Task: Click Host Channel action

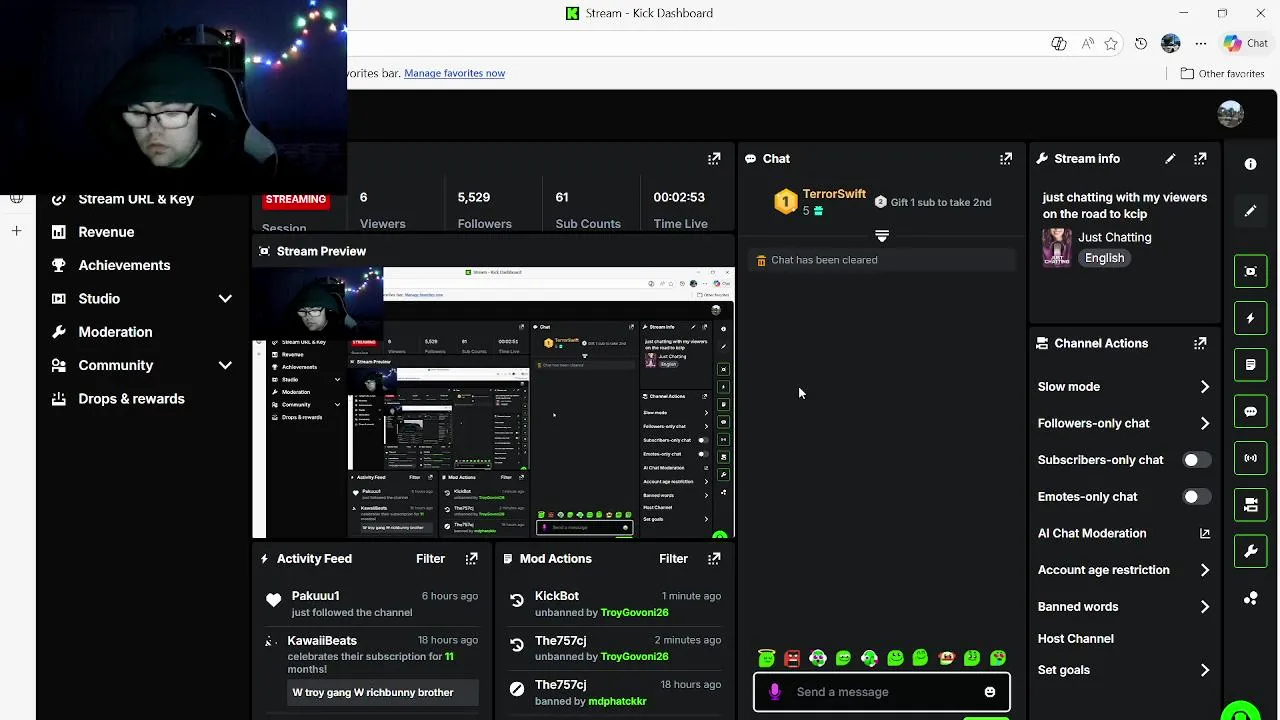Action: coord(1076,639)
